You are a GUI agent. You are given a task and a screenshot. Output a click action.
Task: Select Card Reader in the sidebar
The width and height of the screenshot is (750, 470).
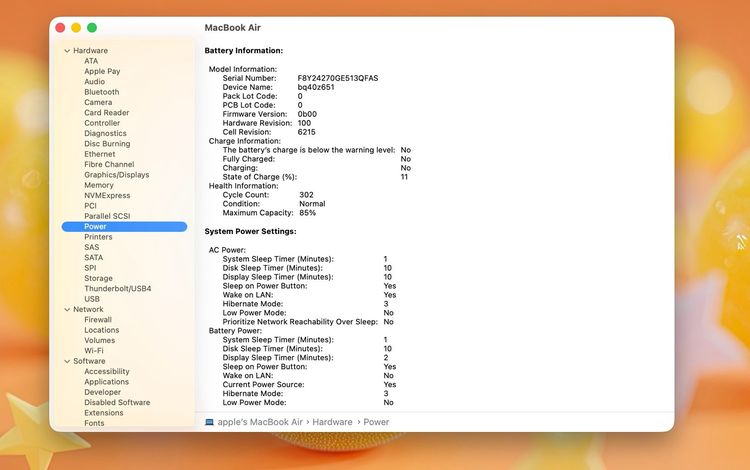(107, 113)
